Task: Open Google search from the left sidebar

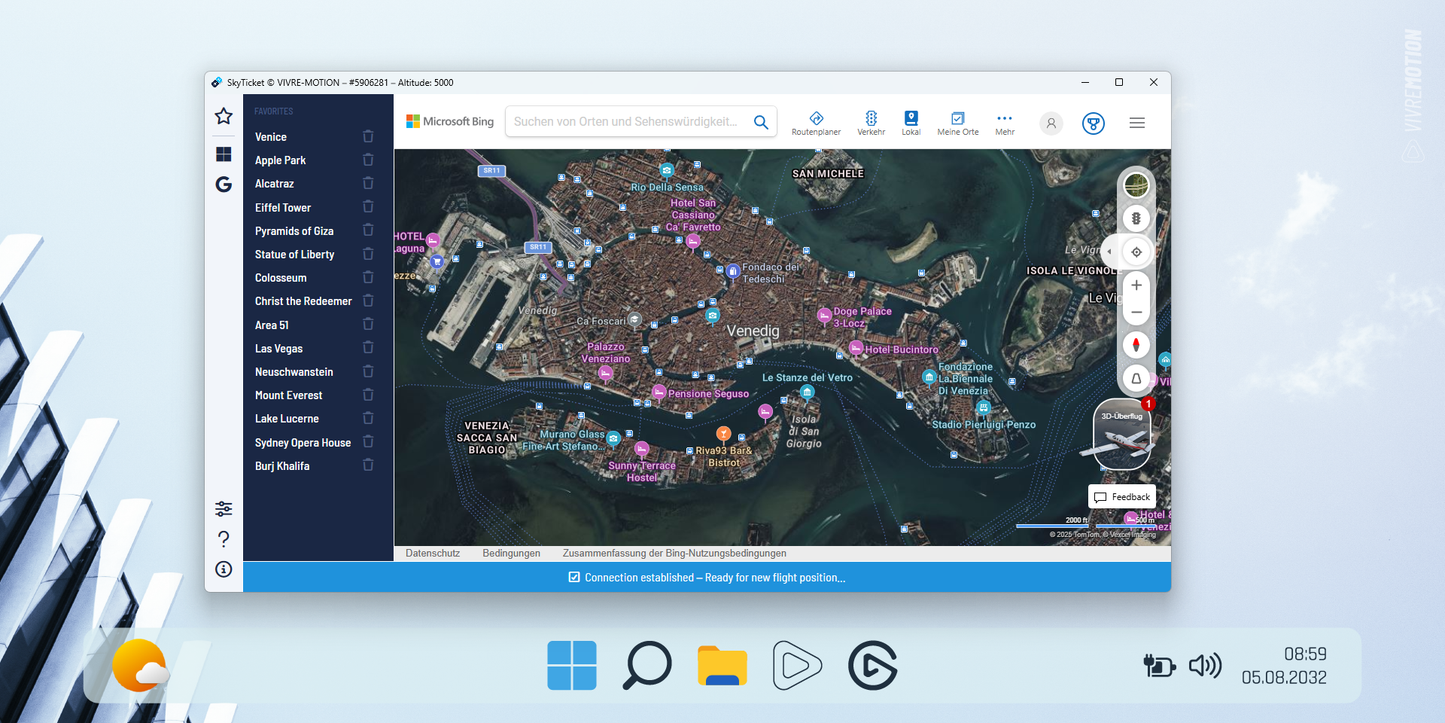Action: (x=223, y=184)
